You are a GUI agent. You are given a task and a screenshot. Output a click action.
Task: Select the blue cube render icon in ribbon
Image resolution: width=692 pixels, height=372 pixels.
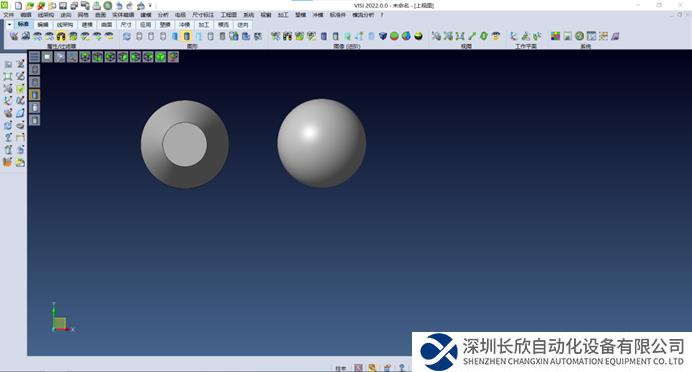383,36
